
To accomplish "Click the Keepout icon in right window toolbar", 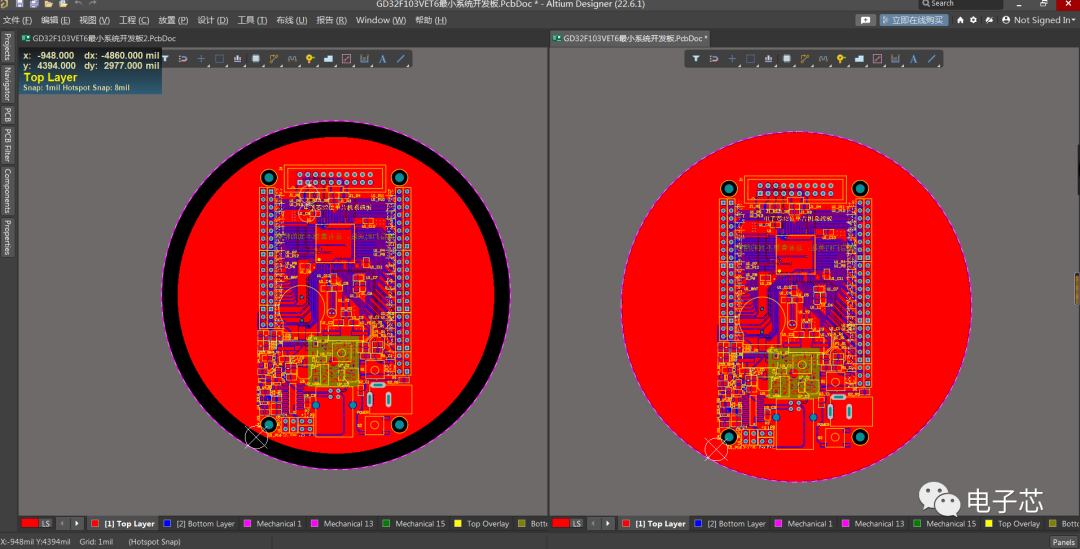I will point(878,59).
